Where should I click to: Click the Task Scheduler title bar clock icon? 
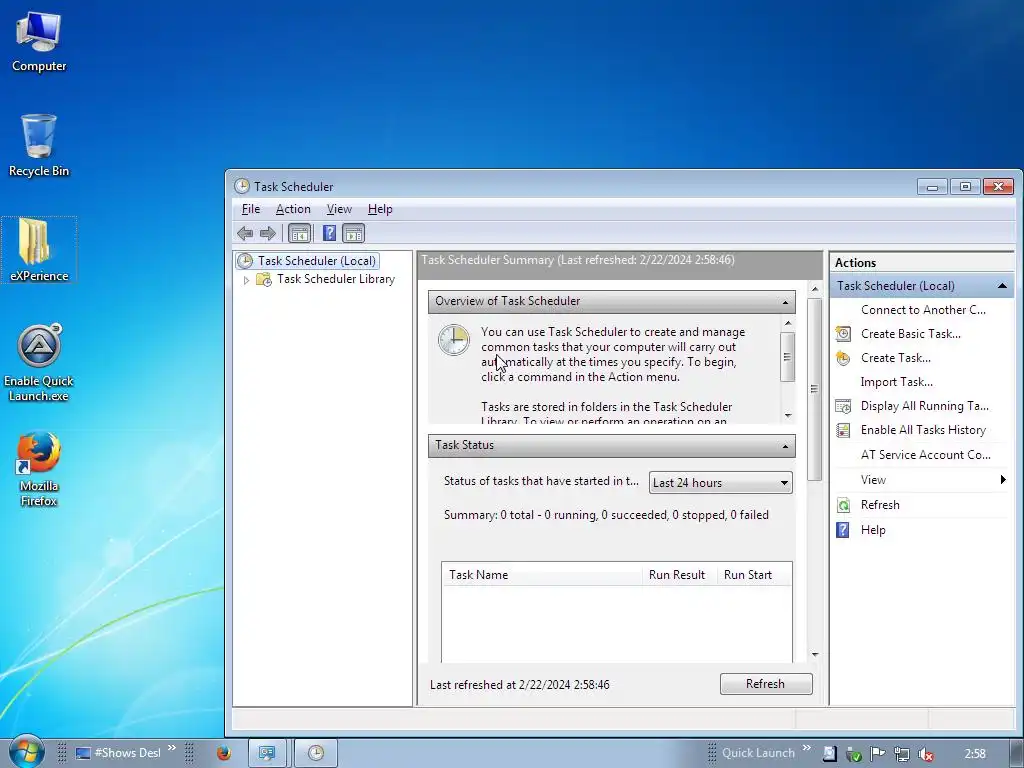[242, 186]
